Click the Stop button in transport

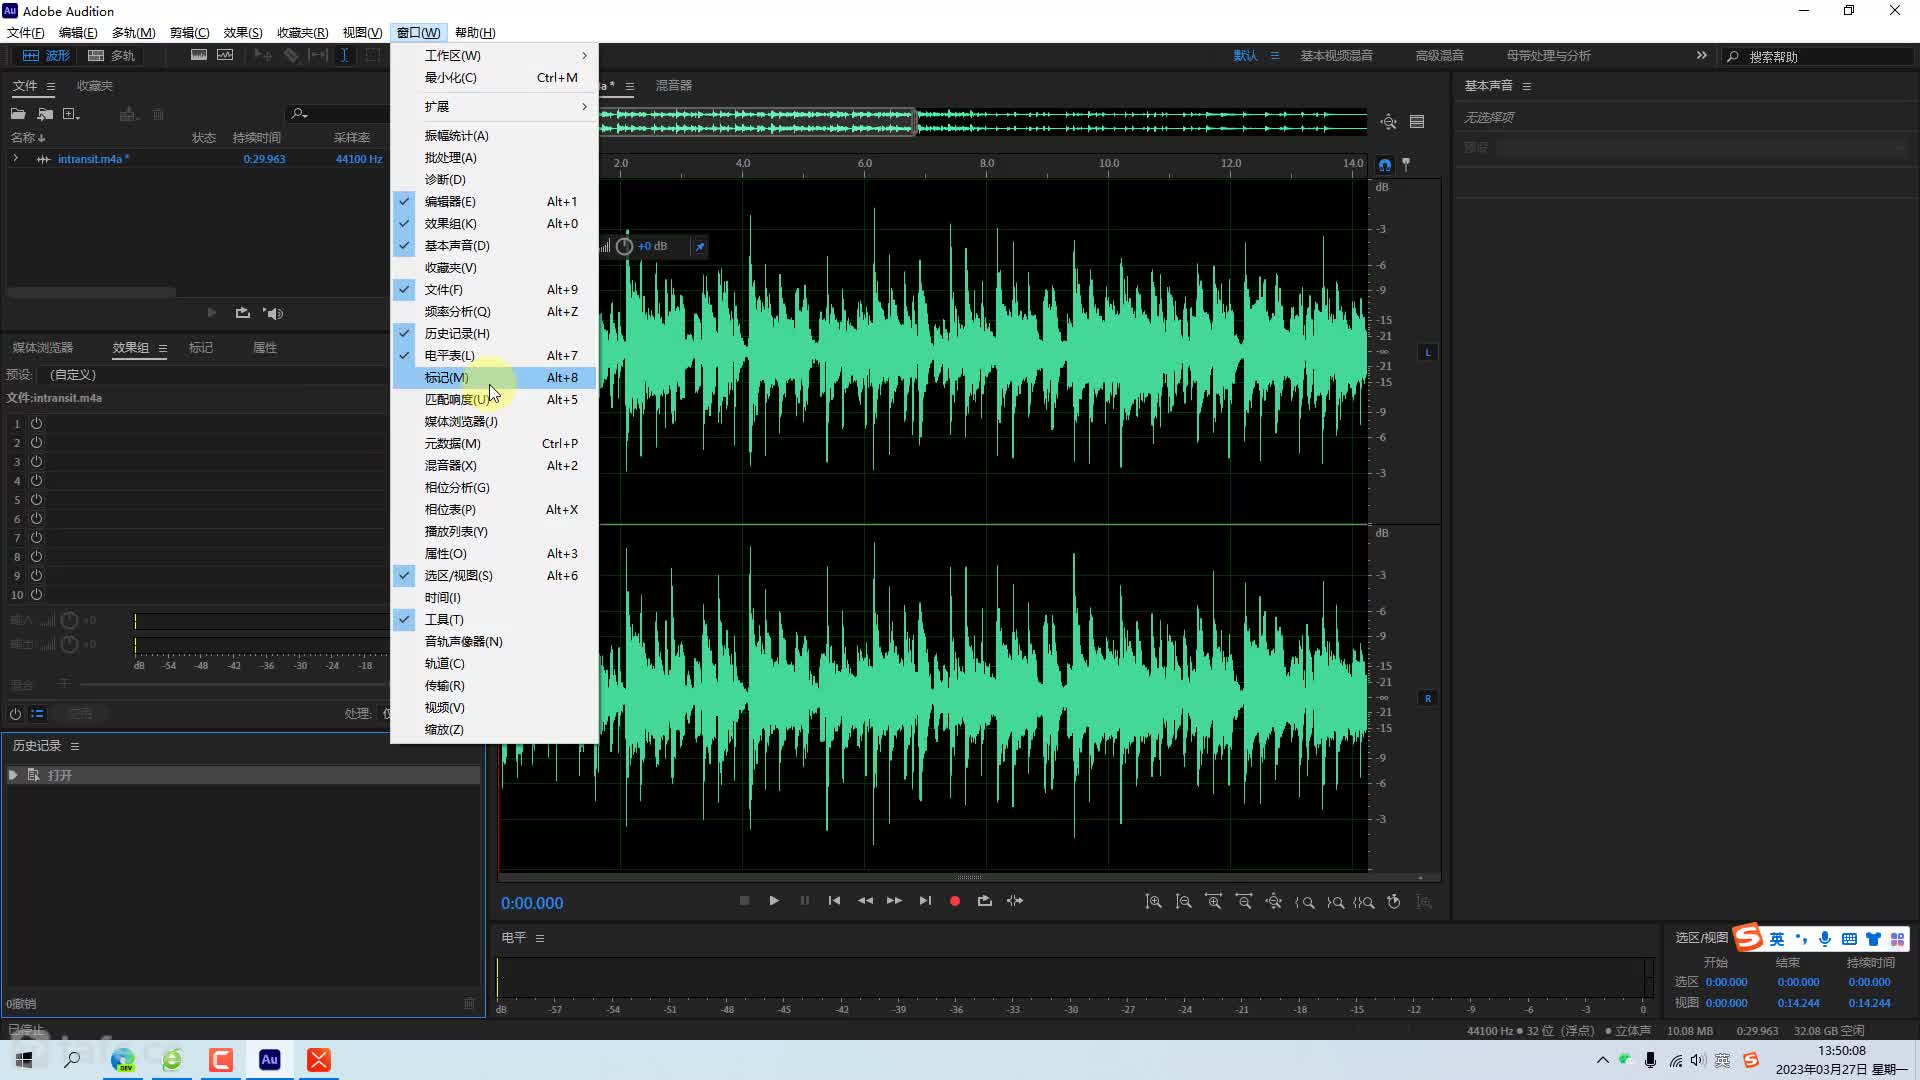(744, 901)
